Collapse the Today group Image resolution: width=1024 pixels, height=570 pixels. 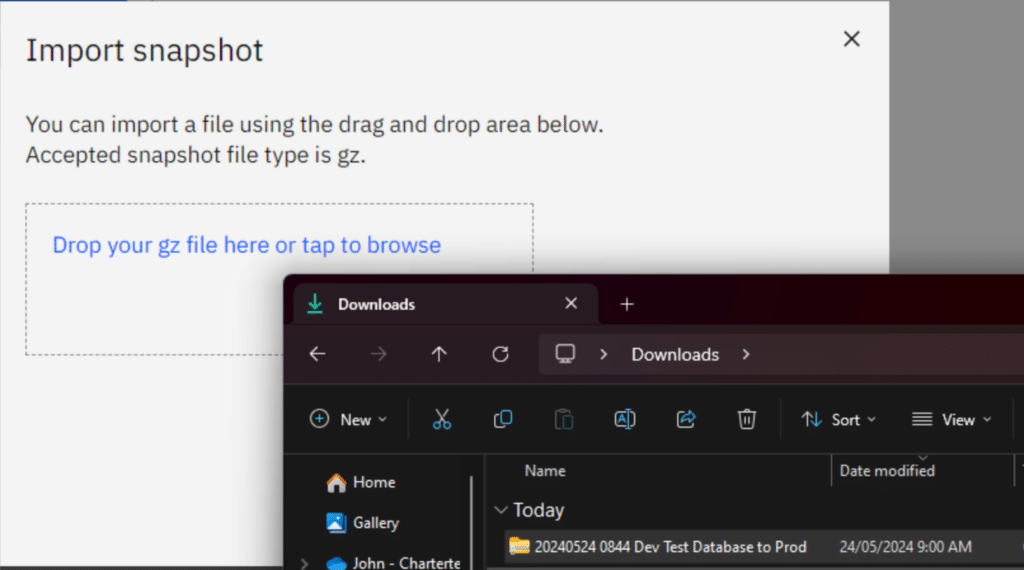501,510
